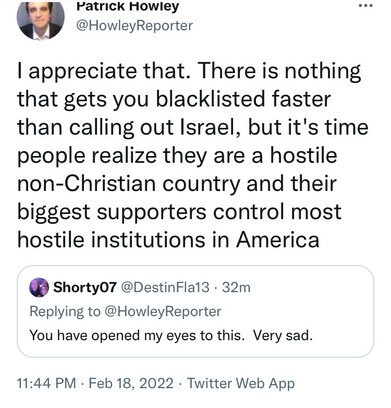Click the word "blacklisted" in the tweet
Screen dimensions: 391x408
[211, 99]
